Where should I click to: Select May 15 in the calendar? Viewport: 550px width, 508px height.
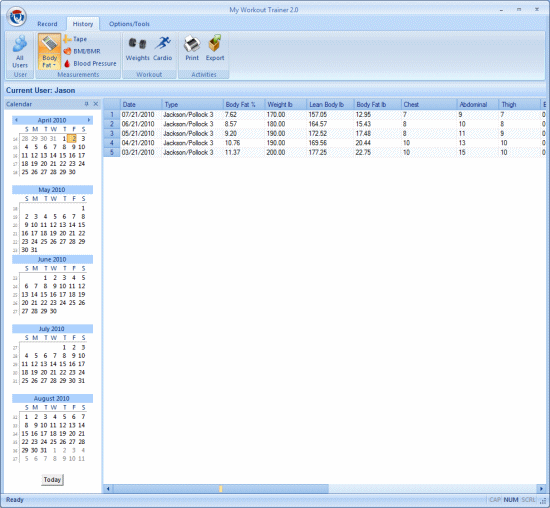[x=81, y=225]
